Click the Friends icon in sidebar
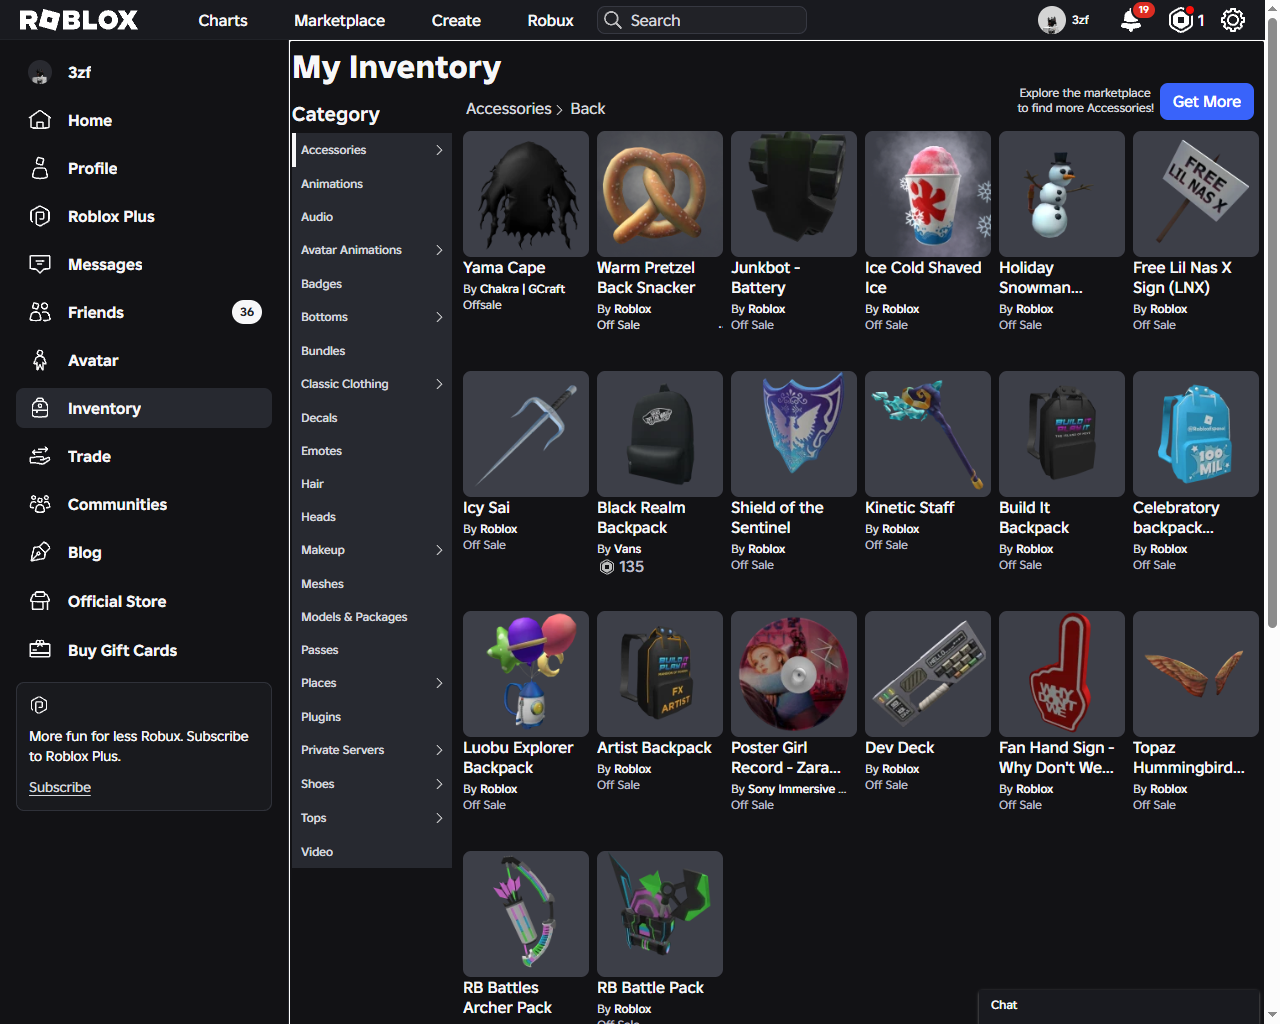Image resolution: width=1280 pixels, height=1024 pixels. [x=40, y=312]
